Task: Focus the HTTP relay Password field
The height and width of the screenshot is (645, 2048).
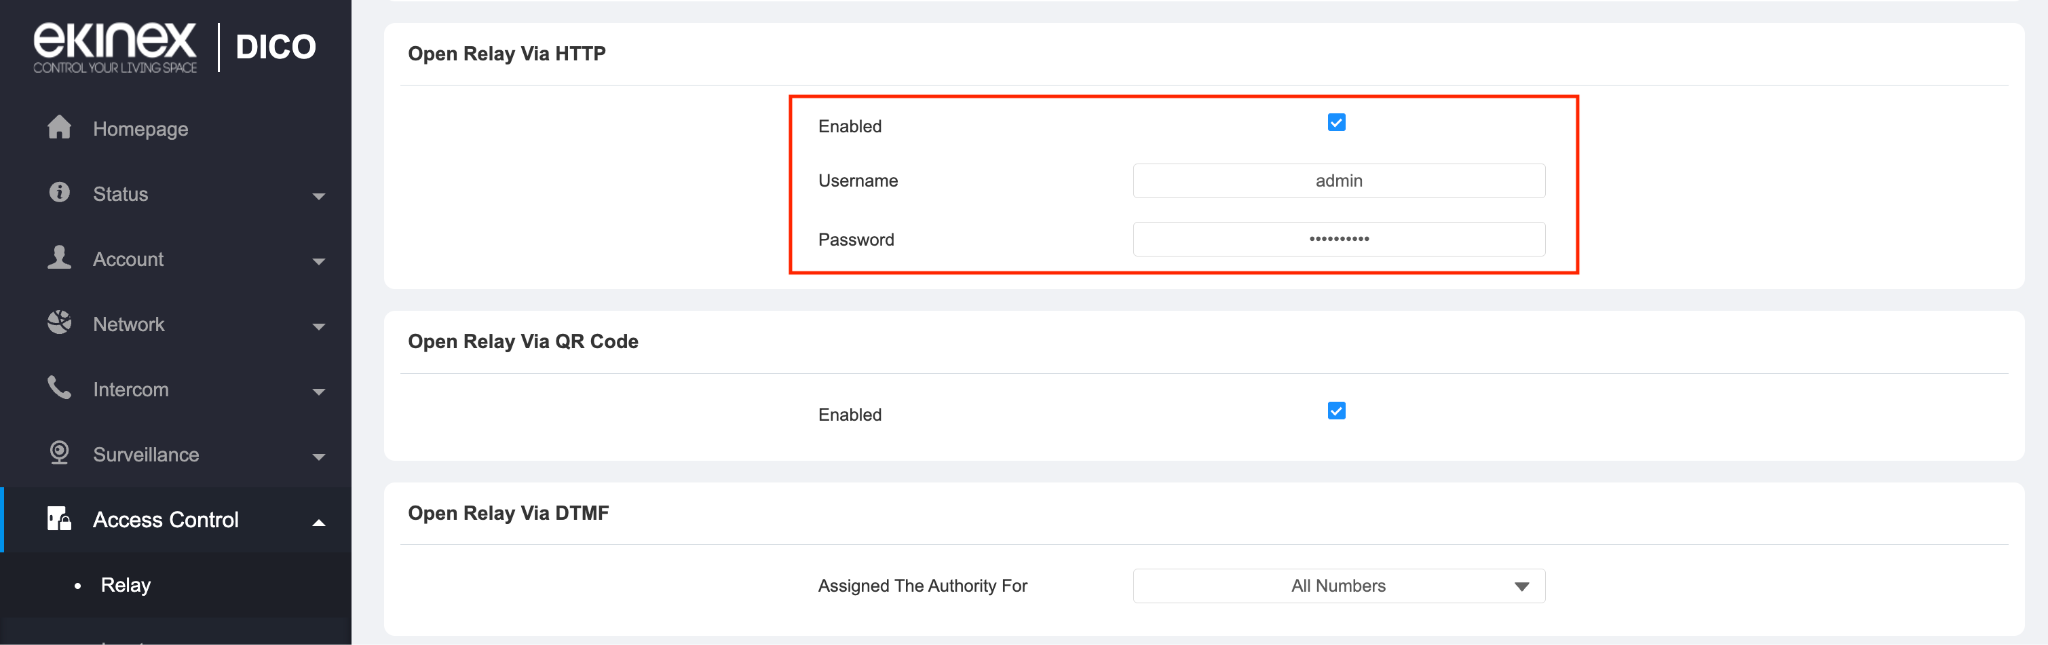Action: point(1339,239)
